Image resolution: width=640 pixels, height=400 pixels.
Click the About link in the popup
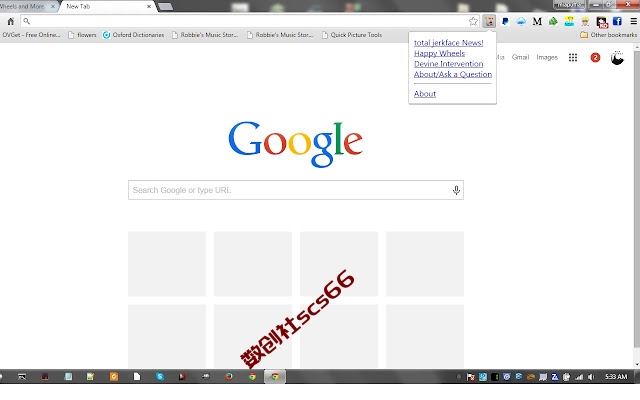pyautogui.click(x=425, y=94)
